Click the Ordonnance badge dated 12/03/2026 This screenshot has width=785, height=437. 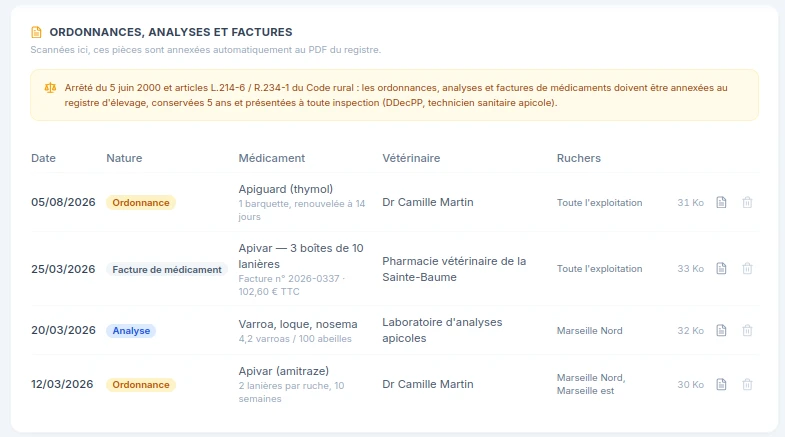point(141,385)
